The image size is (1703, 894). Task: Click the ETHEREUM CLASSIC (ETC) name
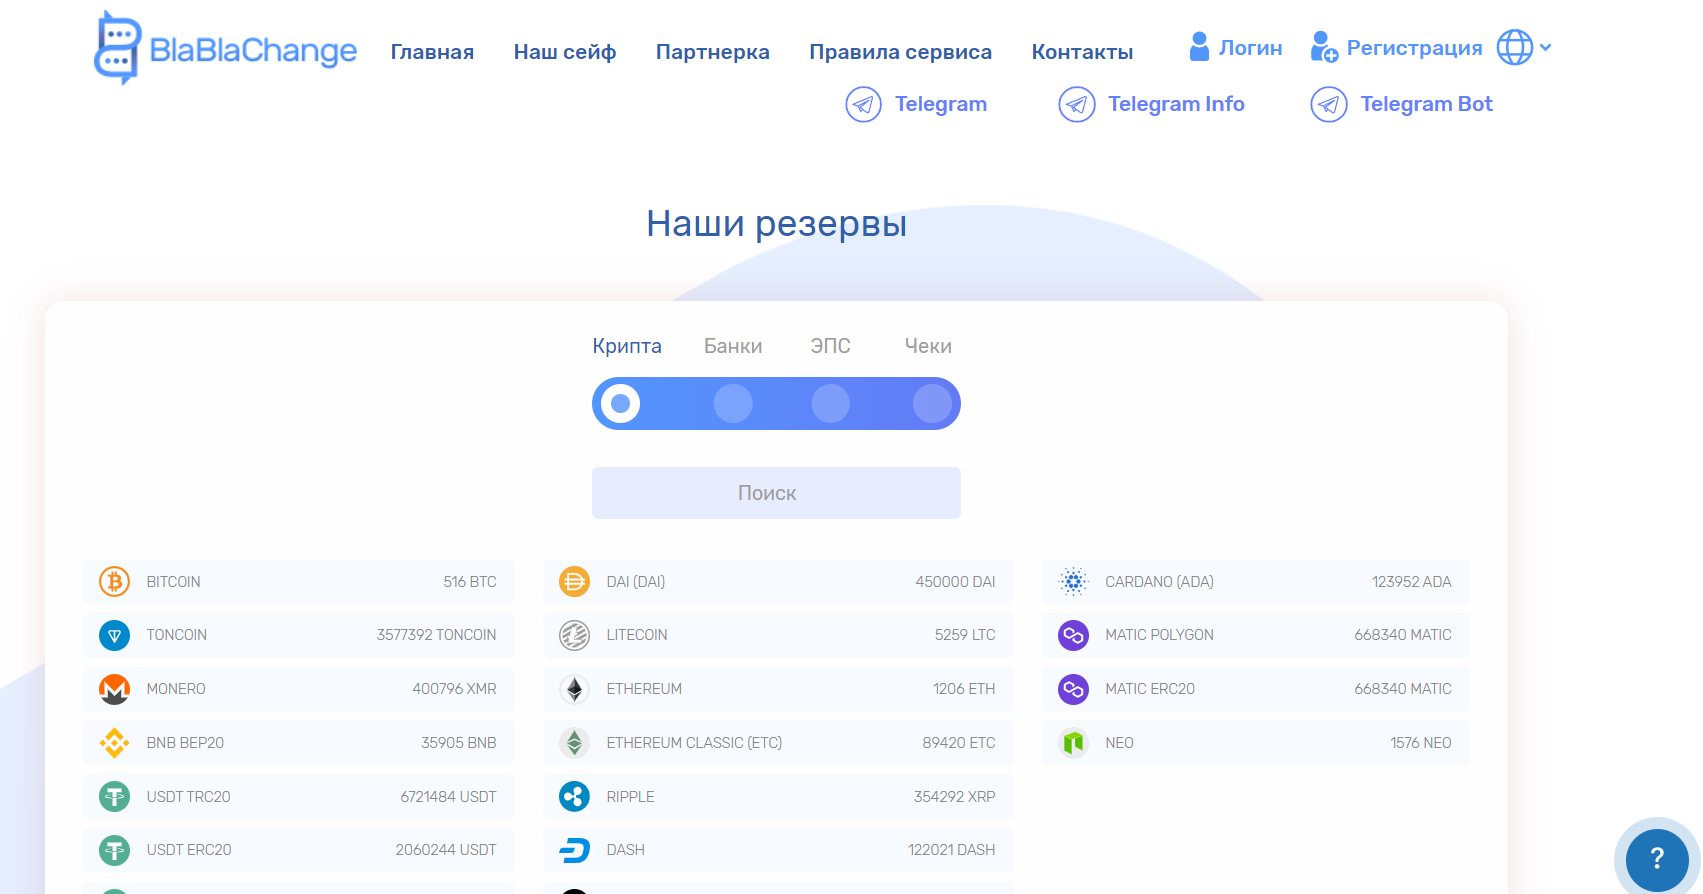[x=694, y=743]
